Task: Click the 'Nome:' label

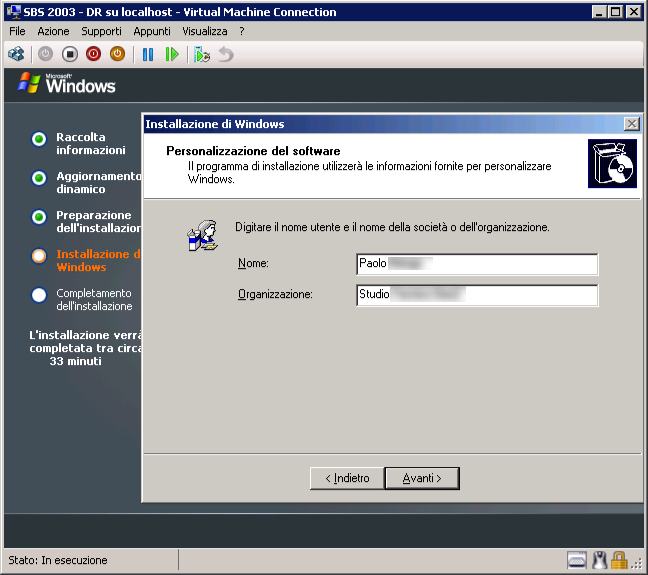Action: 253,263
